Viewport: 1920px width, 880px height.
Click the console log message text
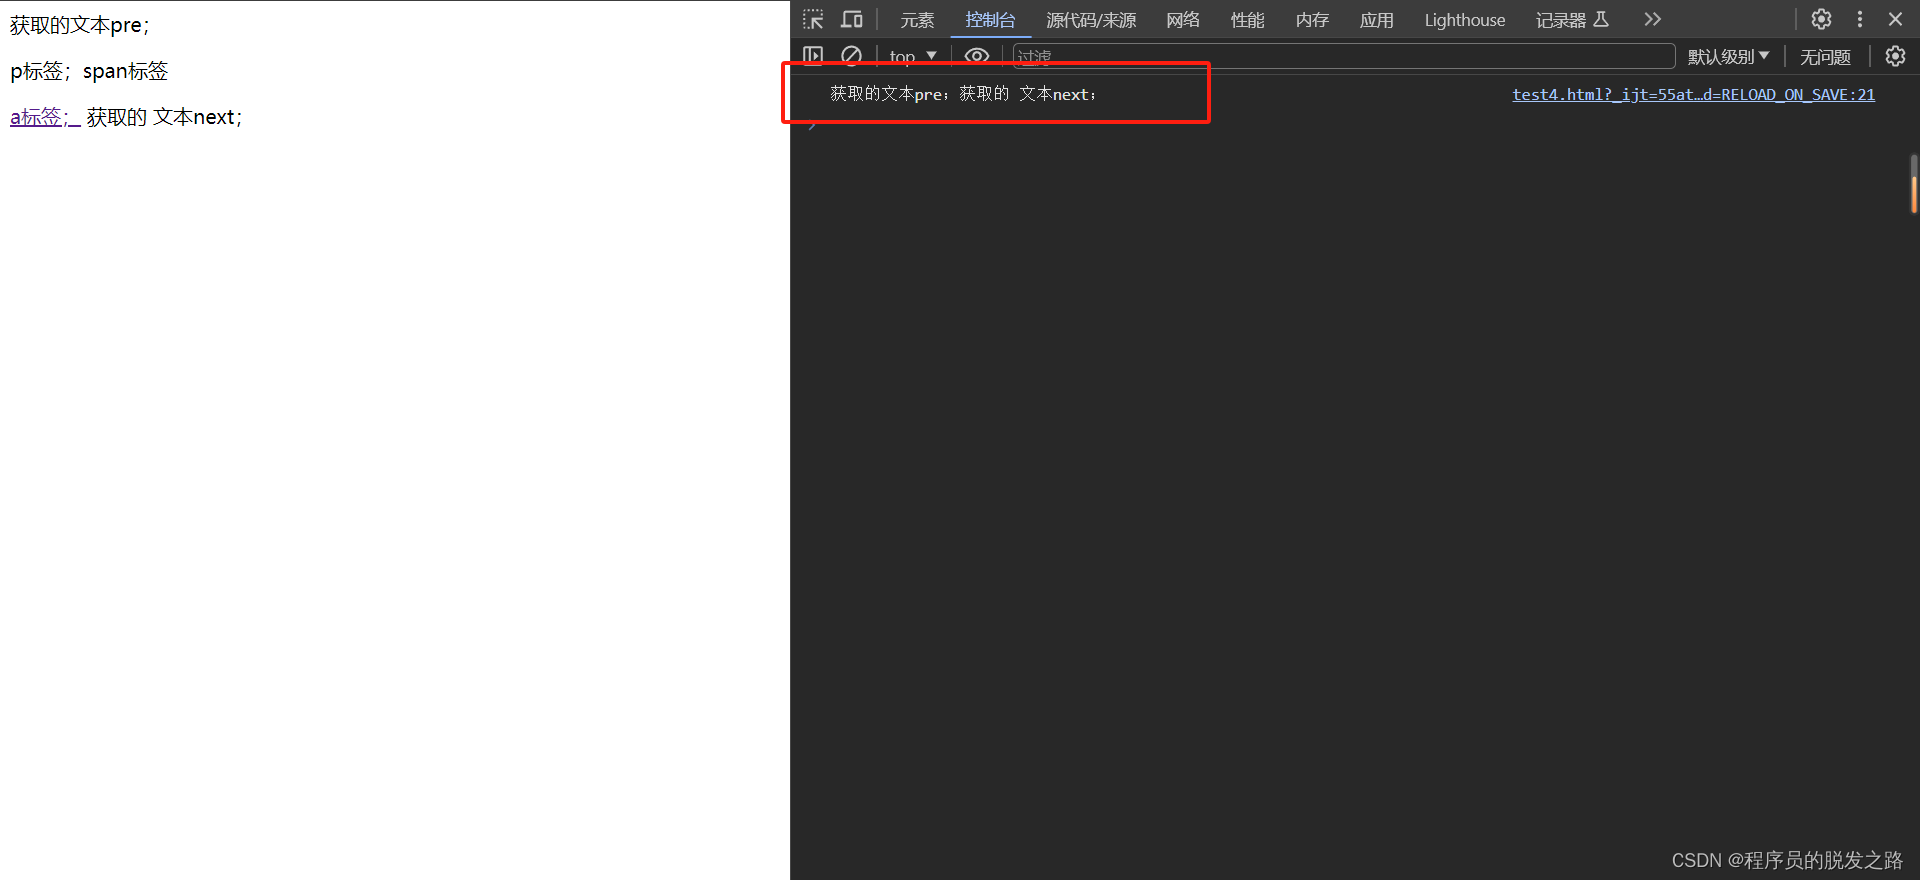click(963, 94)
